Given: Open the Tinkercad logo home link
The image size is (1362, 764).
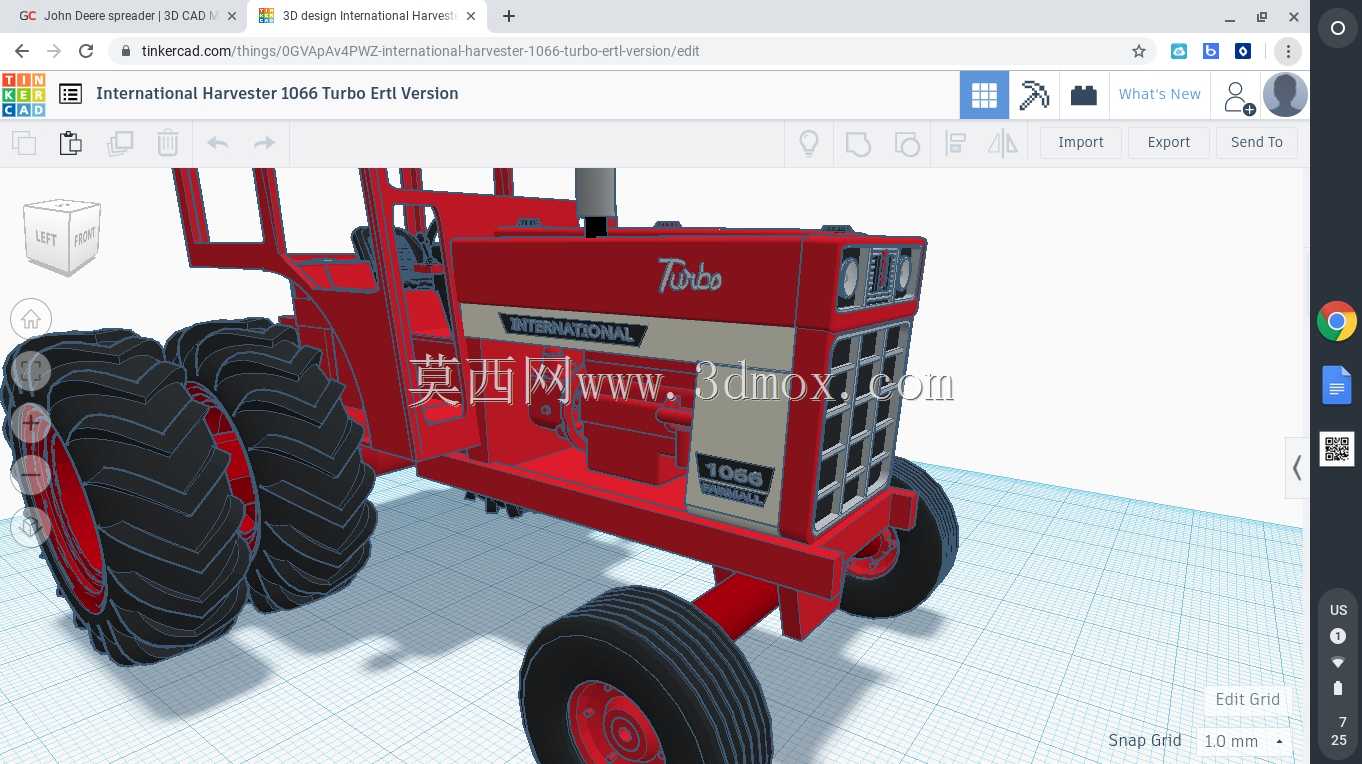Looking at the screenshot, I should (23, 94).
